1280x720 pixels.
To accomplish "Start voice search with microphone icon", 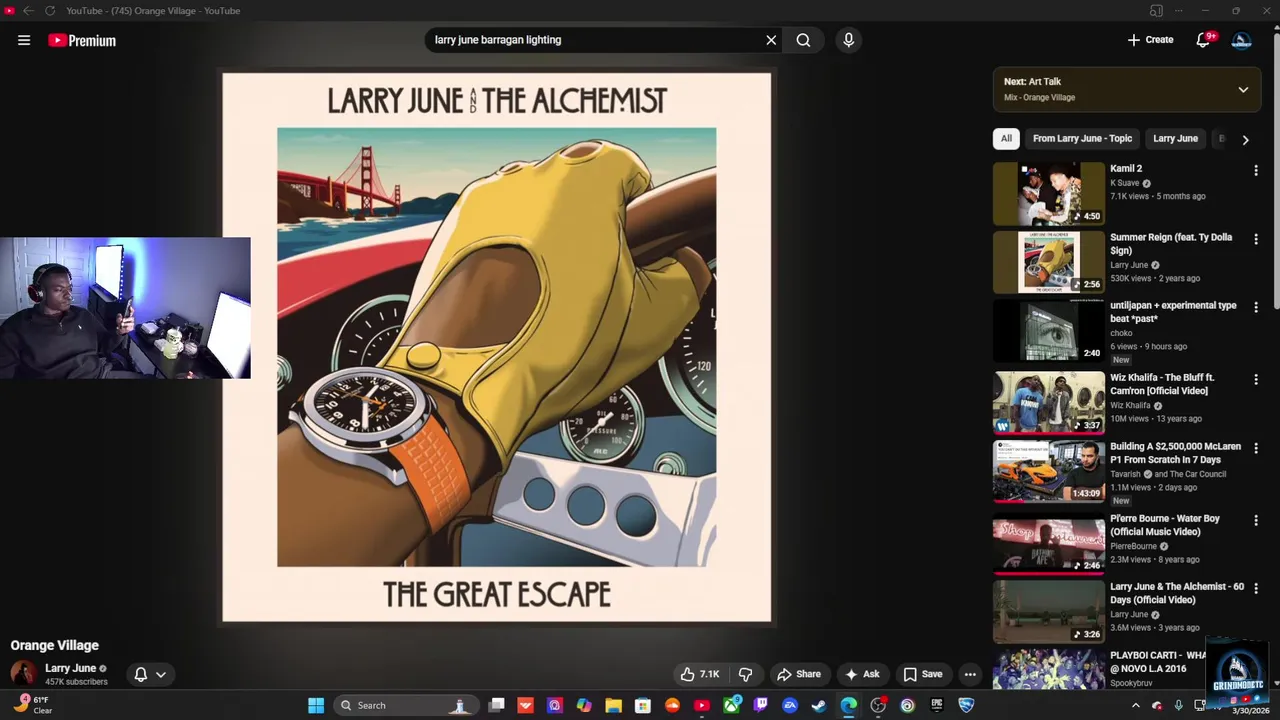I will (848, 40).
